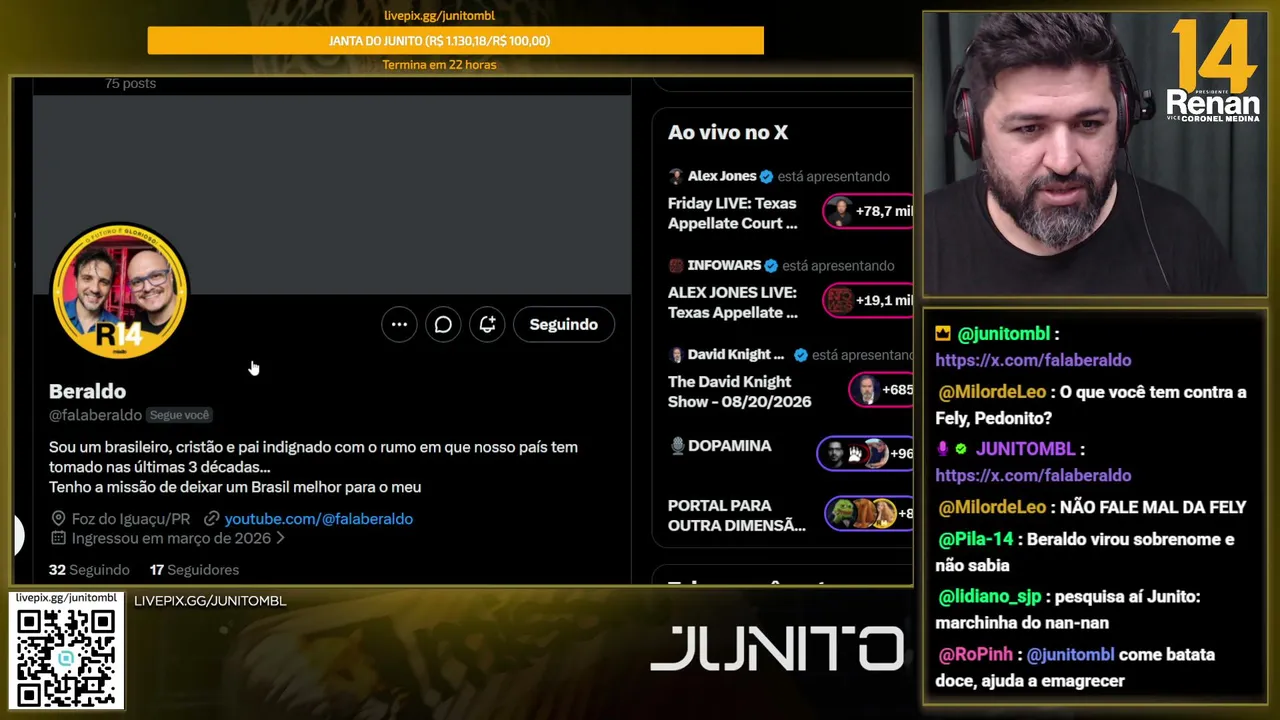Screen dimensions: 1280x720
Task: Open the x.com/falaberaldo link under purple JUNITOMBL
Action: tap(1034, 475)
